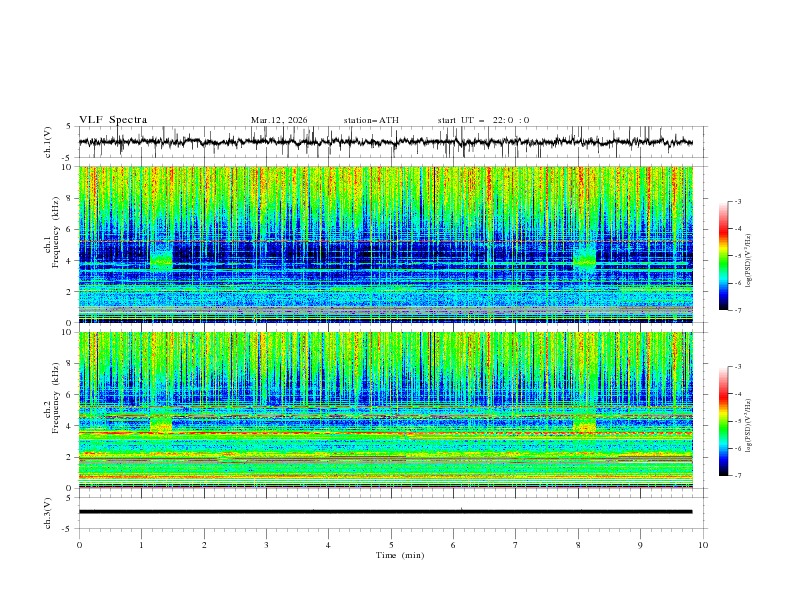Click the '4' kHz tick label of ch.2 spectrogram
The width and height of the screenshot is (792, 612).
pos(70,426)
